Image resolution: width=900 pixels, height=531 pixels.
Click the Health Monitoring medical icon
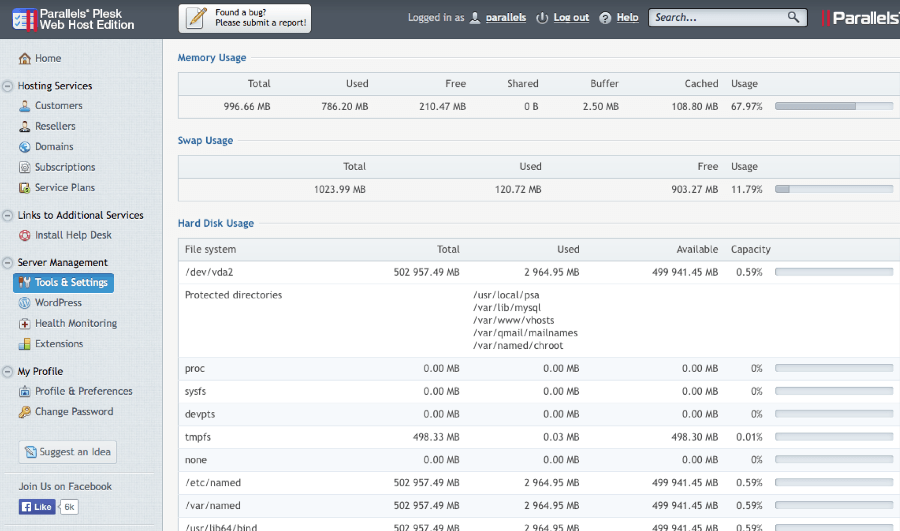(25, 324)
